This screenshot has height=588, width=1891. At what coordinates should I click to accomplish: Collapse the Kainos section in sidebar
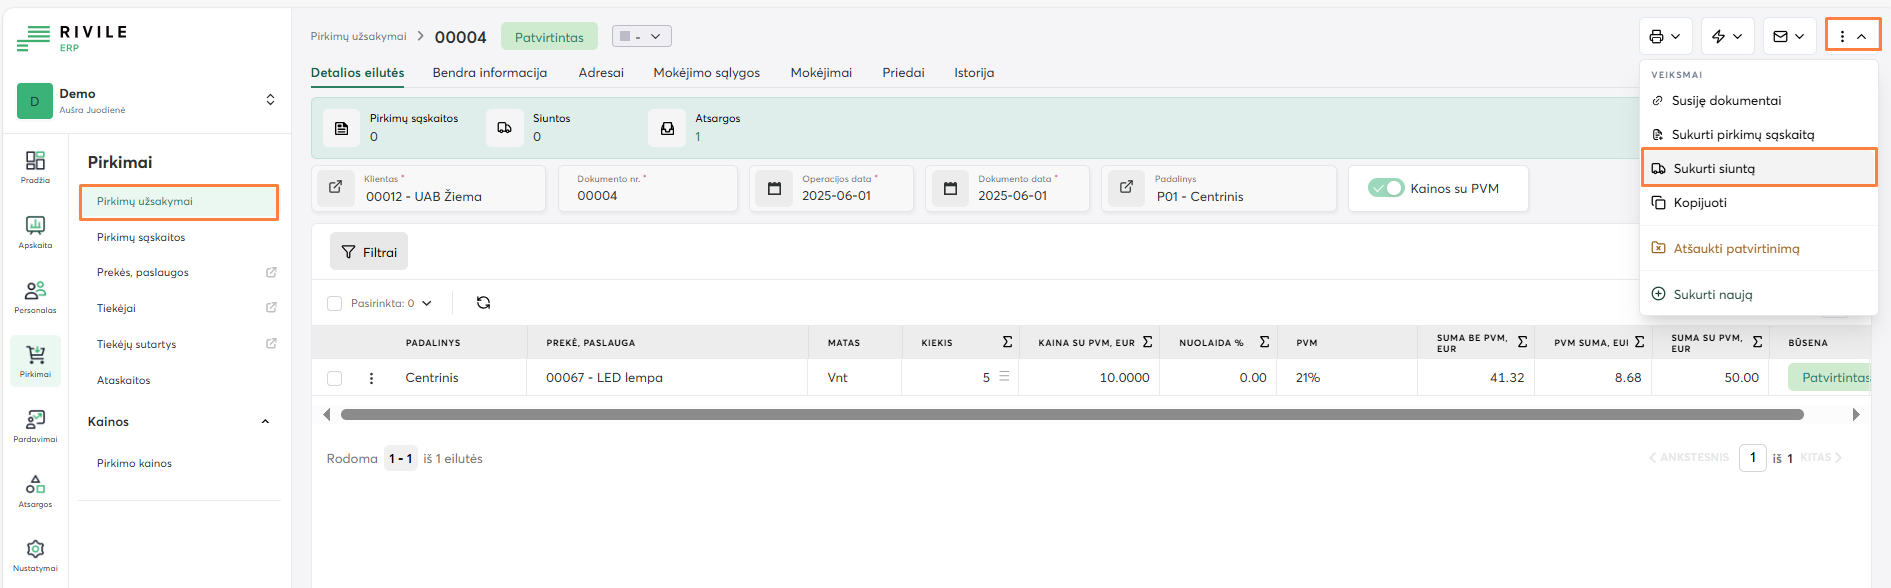click(265, 422)
